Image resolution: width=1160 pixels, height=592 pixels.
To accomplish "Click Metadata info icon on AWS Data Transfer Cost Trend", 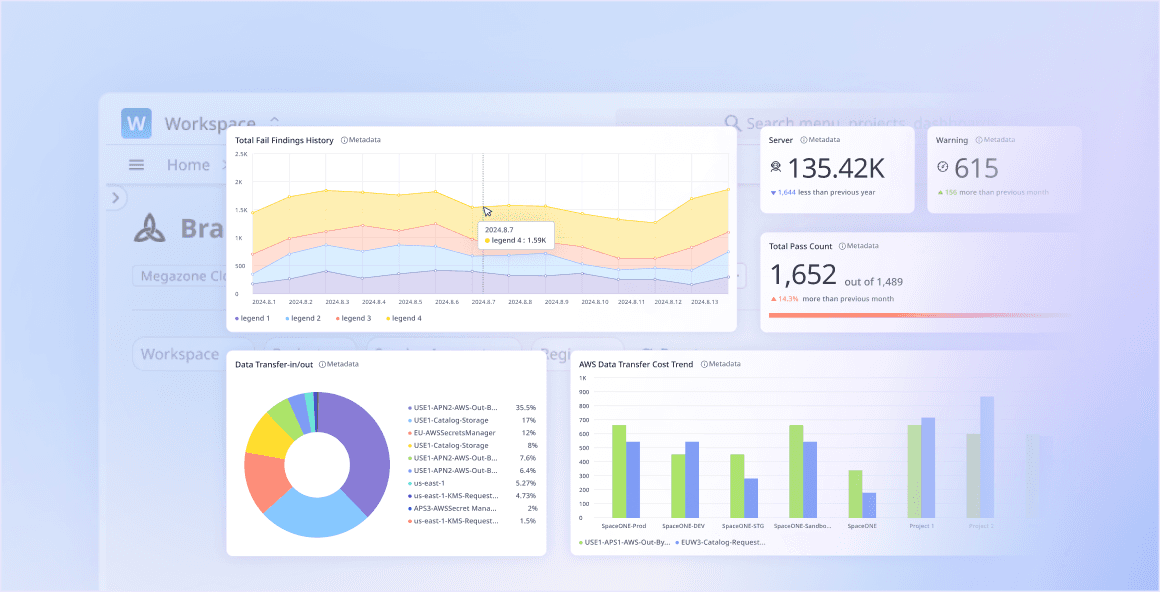I will [x=704, y=364].
